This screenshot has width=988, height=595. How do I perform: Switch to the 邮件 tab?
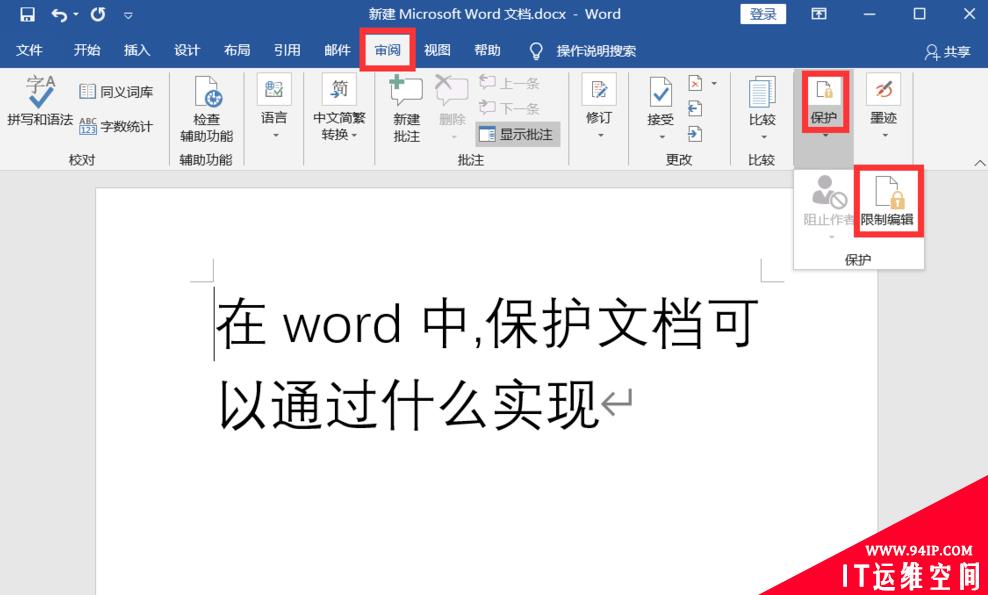pyautogui.click(x=337, y=50)
